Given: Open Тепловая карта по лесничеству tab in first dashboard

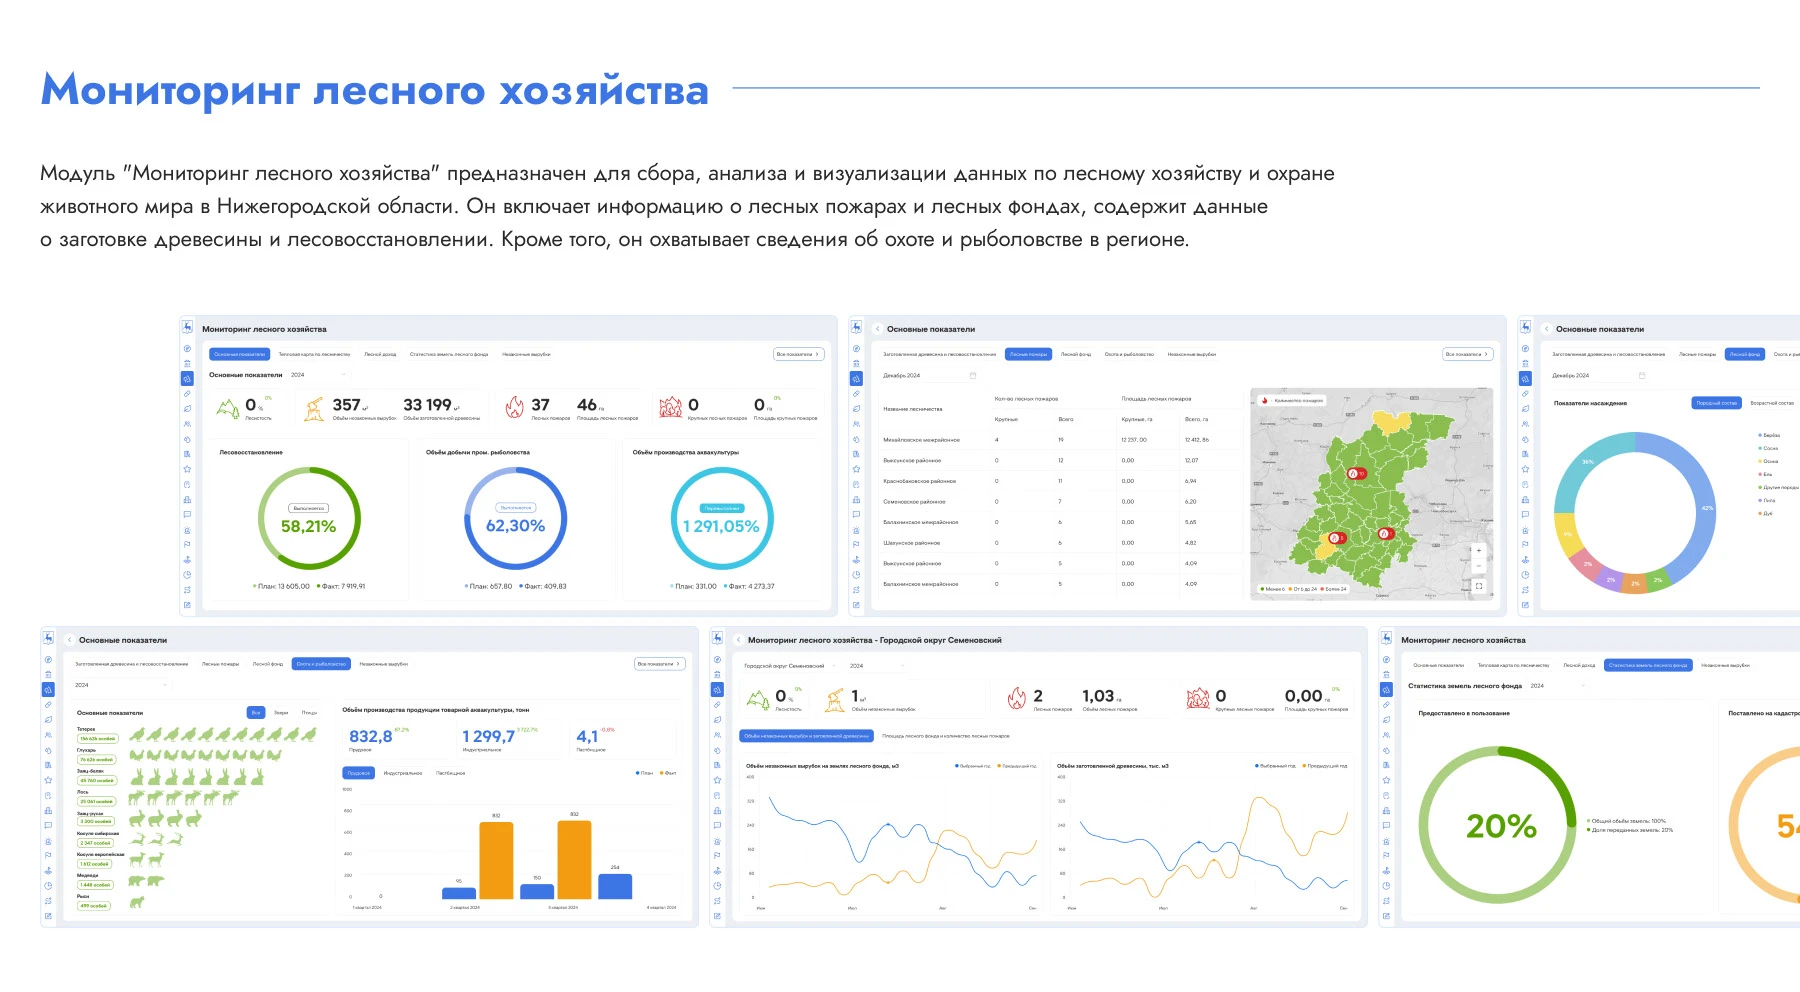Looking at the screenshot, I should [314, 354].
